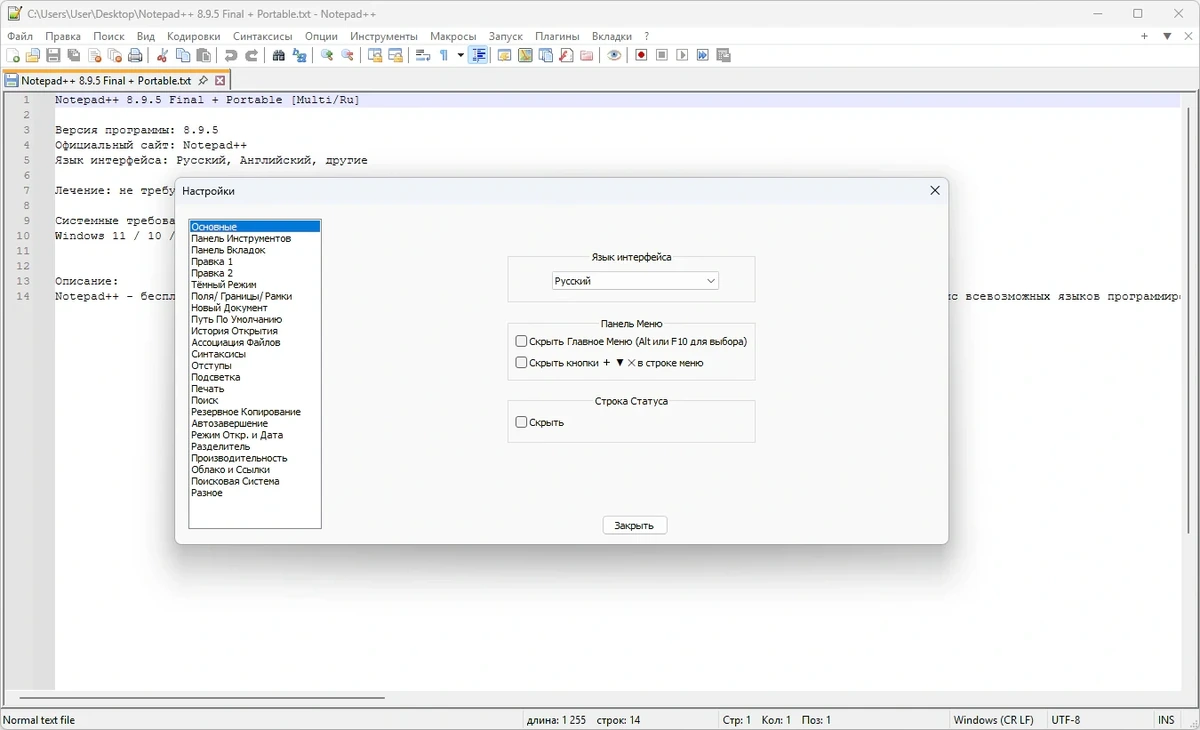Click INS indicator in status bar
The height and width of the screenshot is (730, 1200).
(x=1166, y=720)
